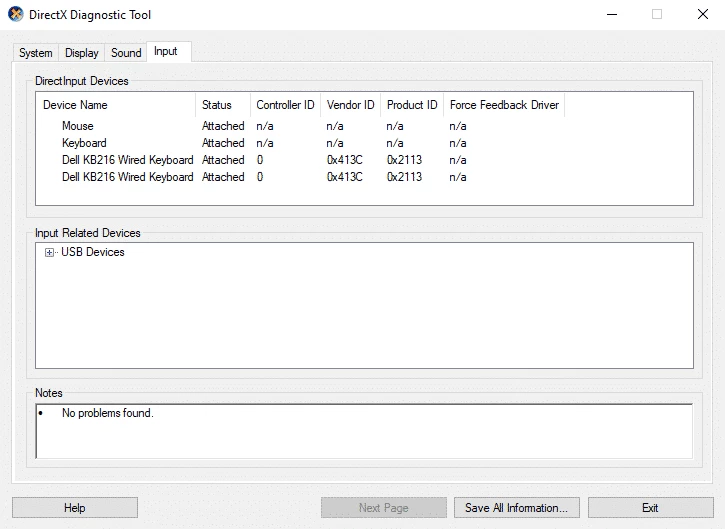Click the Product ID column header
This screenshot has height=529, width=725.
[x=412, y=105]
